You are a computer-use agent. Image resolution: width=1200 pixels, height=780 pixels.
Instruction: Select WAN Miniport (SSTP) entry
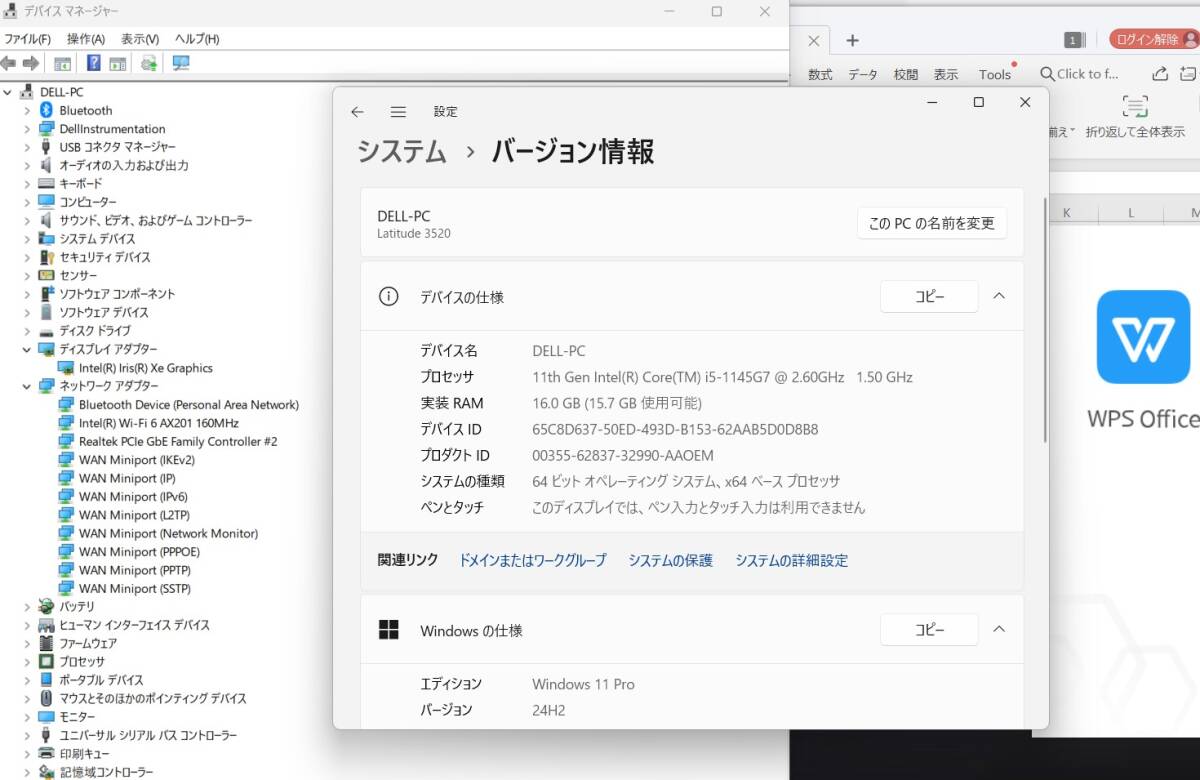tap(135, 588)
